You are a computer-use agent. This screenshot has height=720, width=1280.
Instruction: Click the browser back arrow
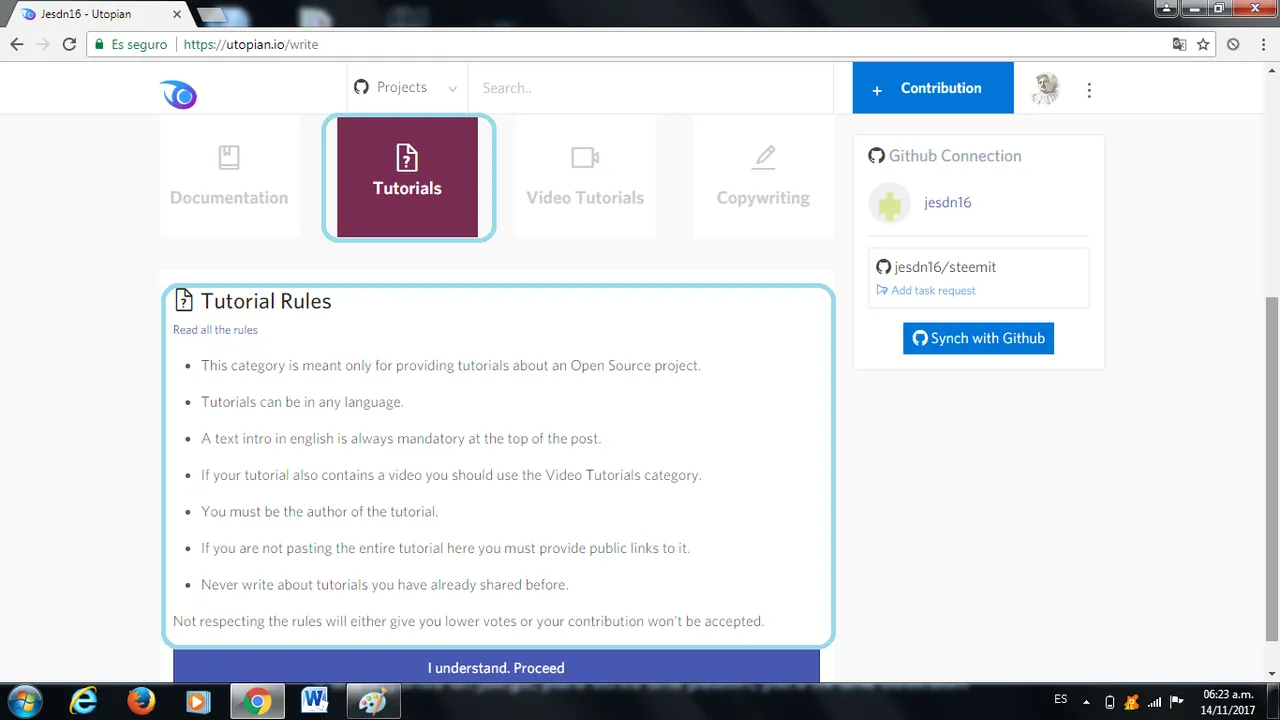click(x=17, y=45)
